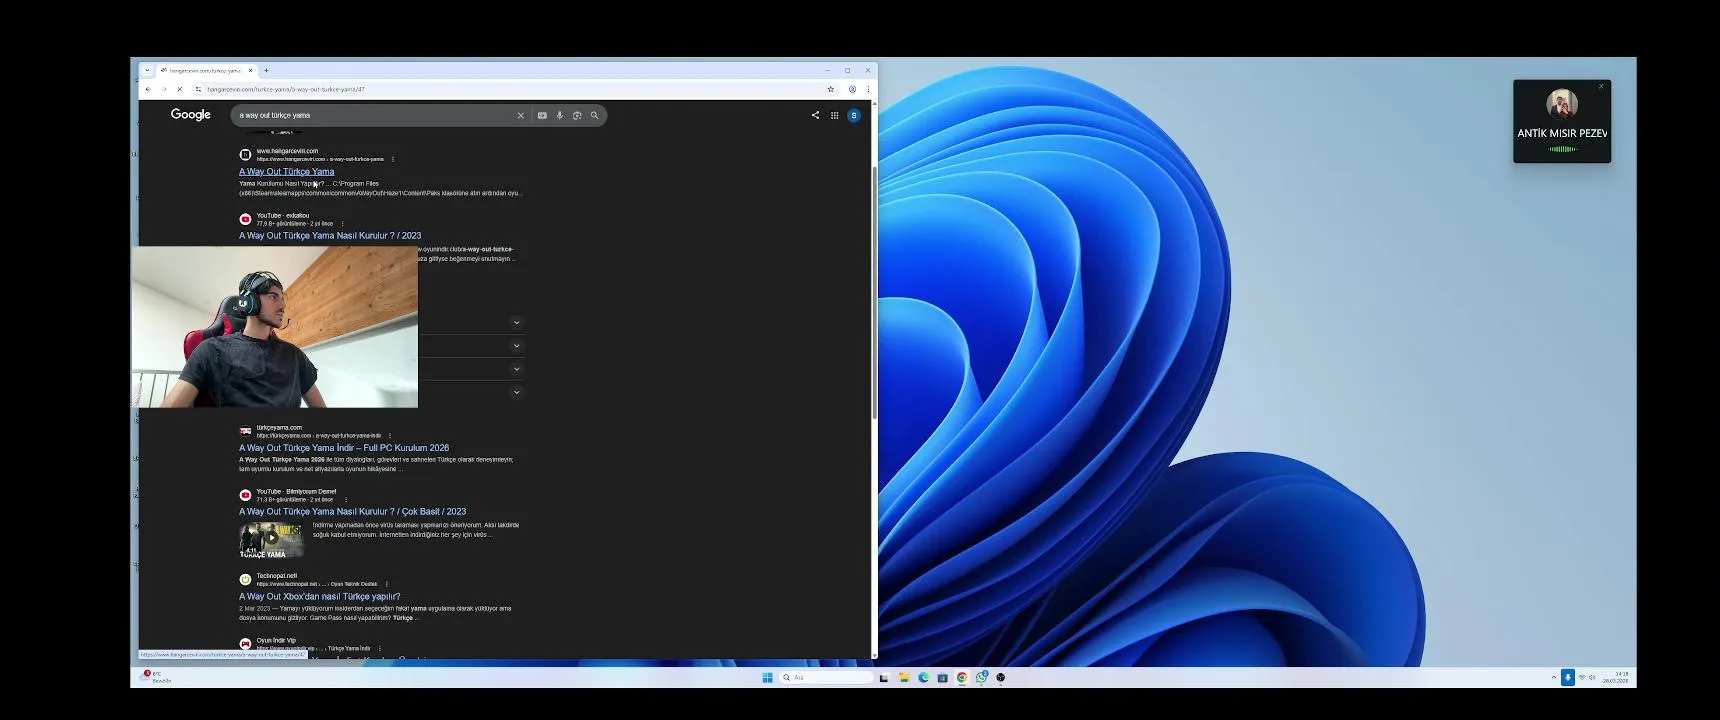Expand the first related question chevron
Screen dimensions: 1720x720
(516, 322)
